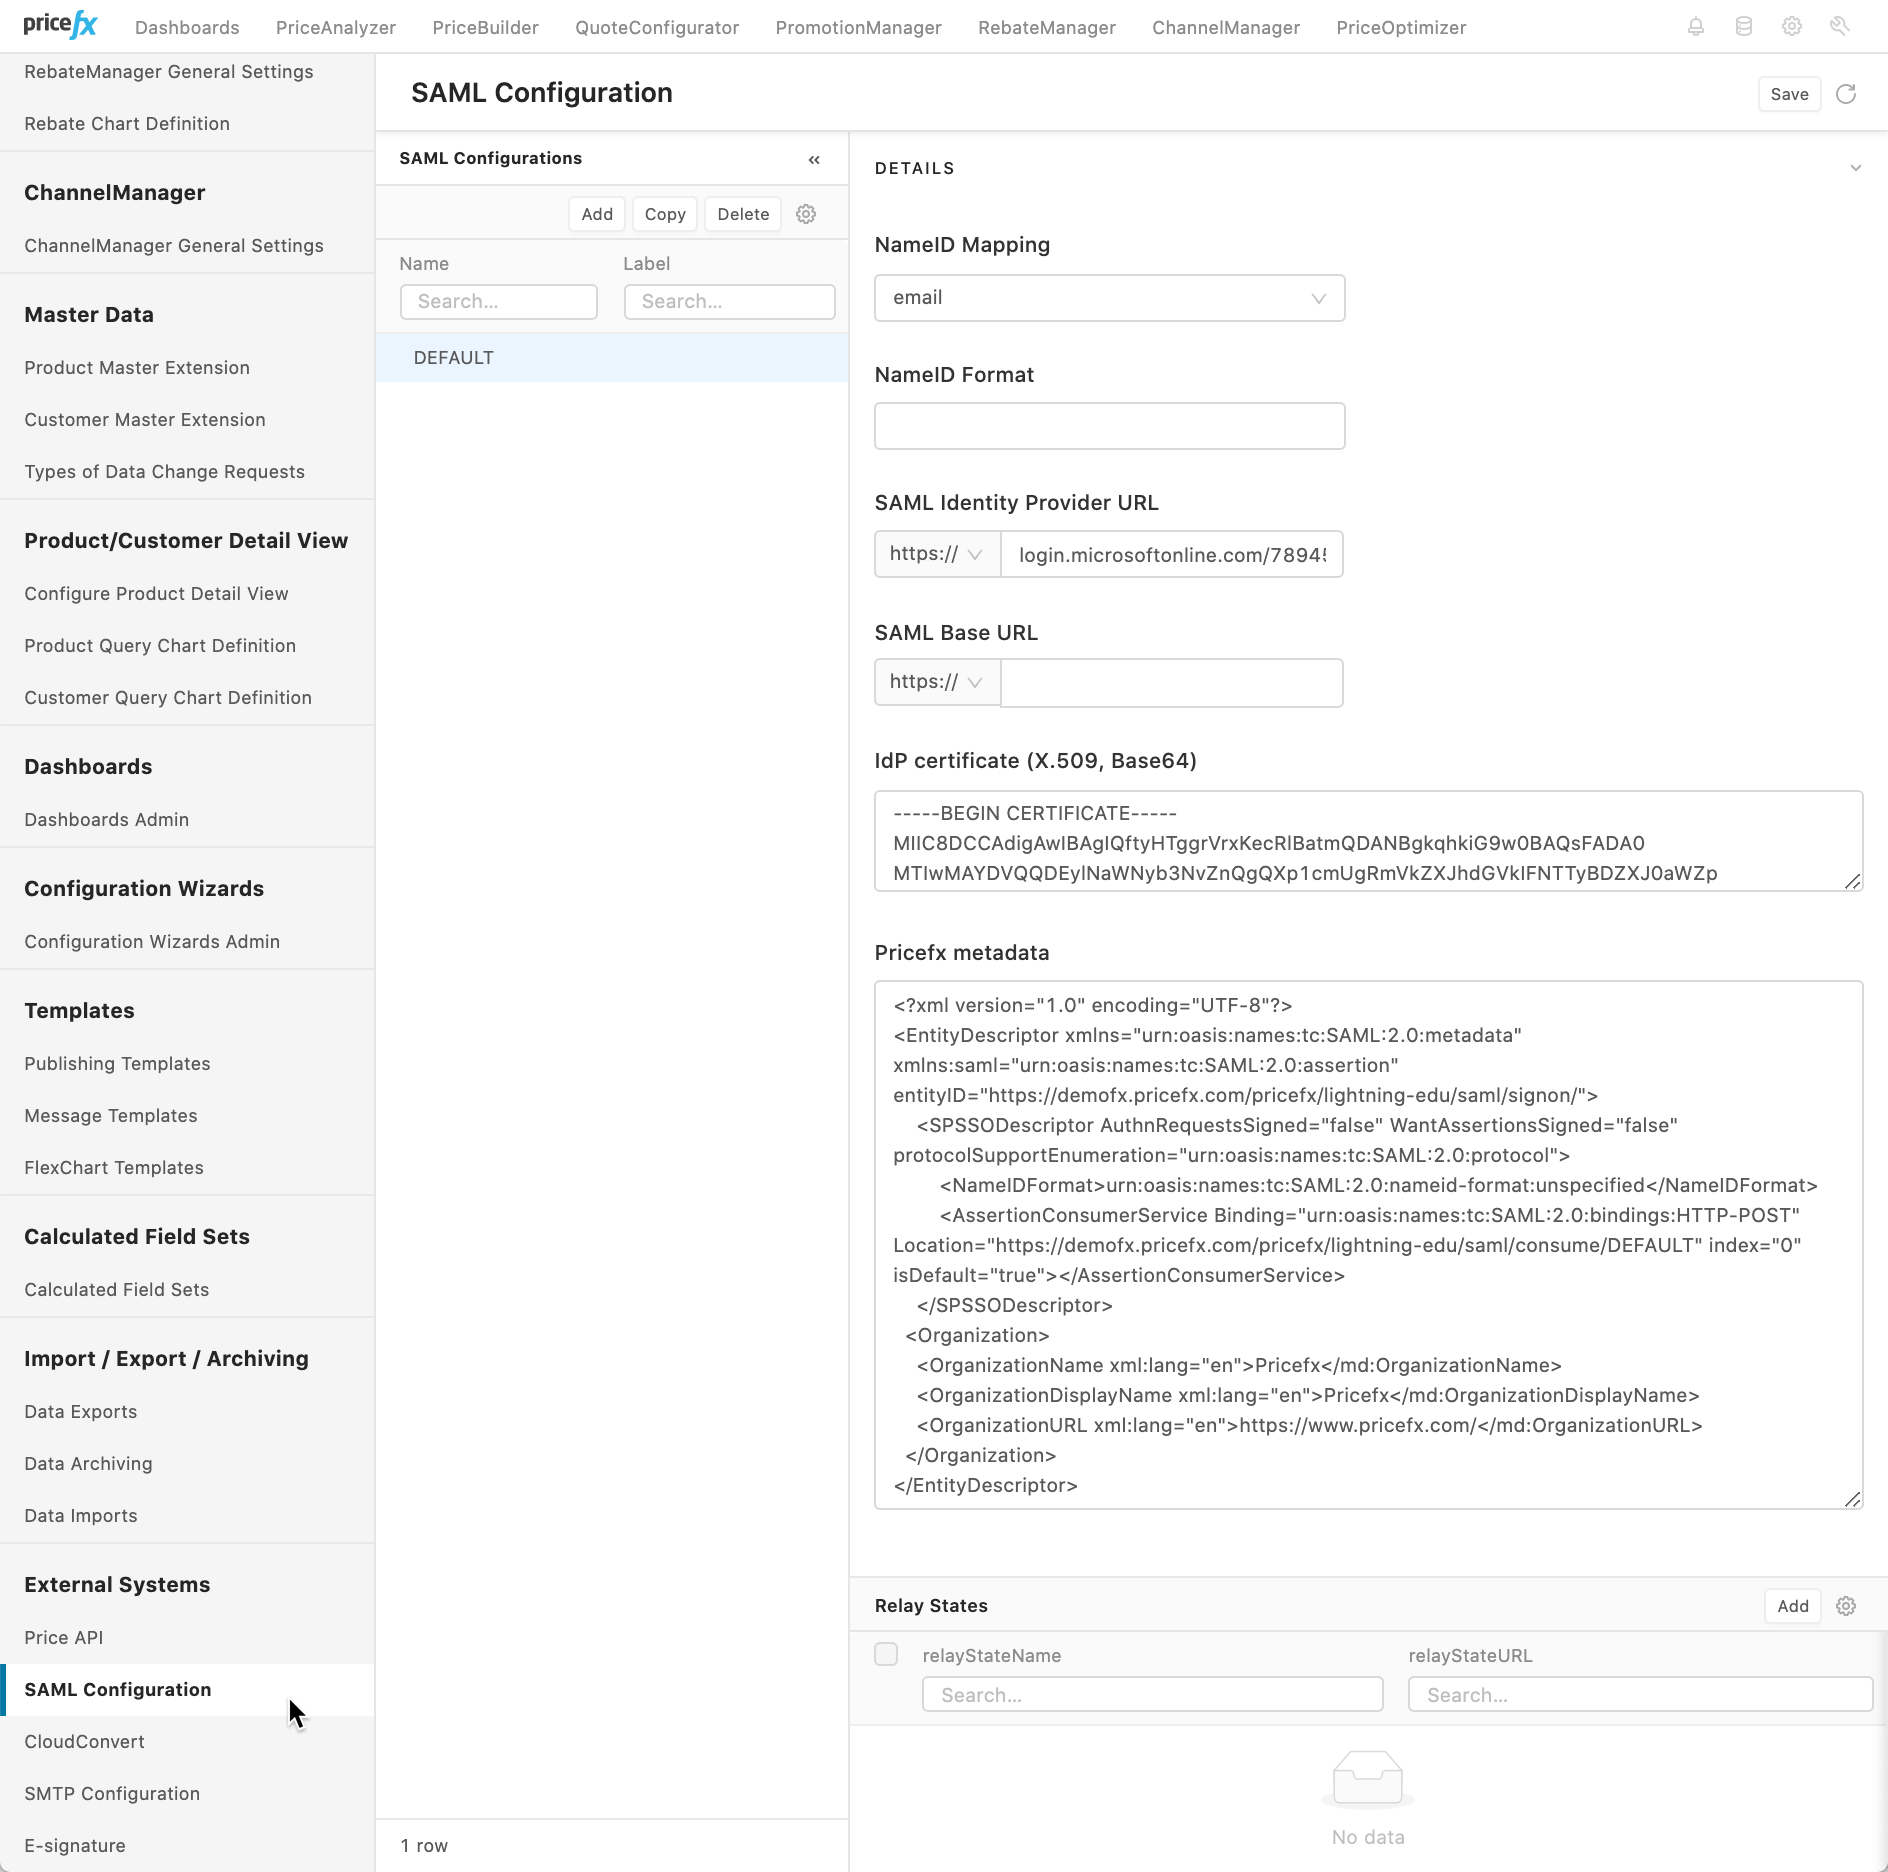This screenshot has height=1872, width=1888.
Task: Collapse the SAML Configurations panel
Action: tap(814, 159)
